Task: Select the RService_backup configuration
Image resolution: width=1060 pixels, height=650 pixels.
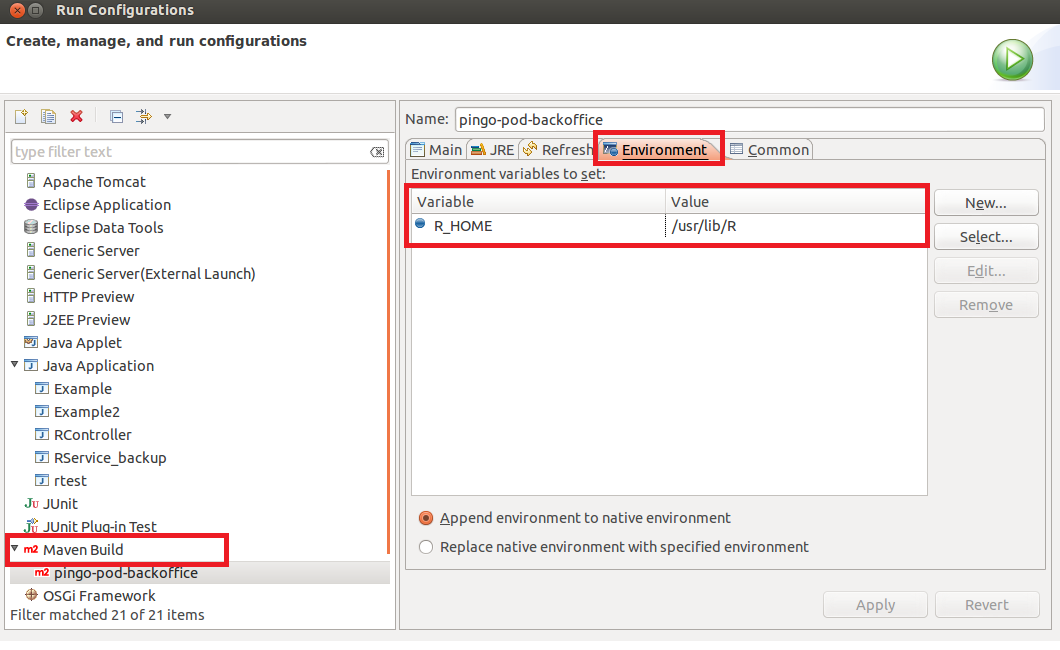Action: (110, 457)
